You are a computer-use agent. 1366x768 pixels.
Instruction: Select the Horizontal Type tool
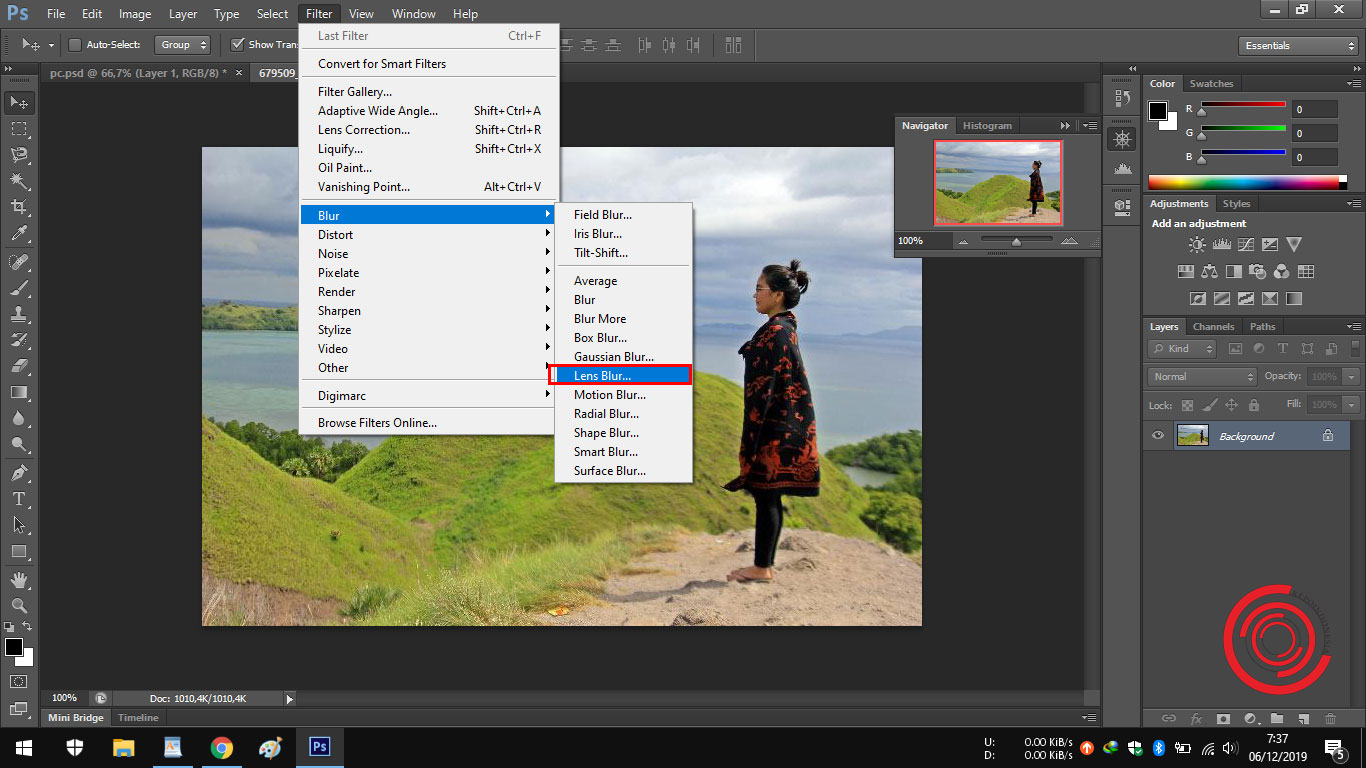click(18, 498)
